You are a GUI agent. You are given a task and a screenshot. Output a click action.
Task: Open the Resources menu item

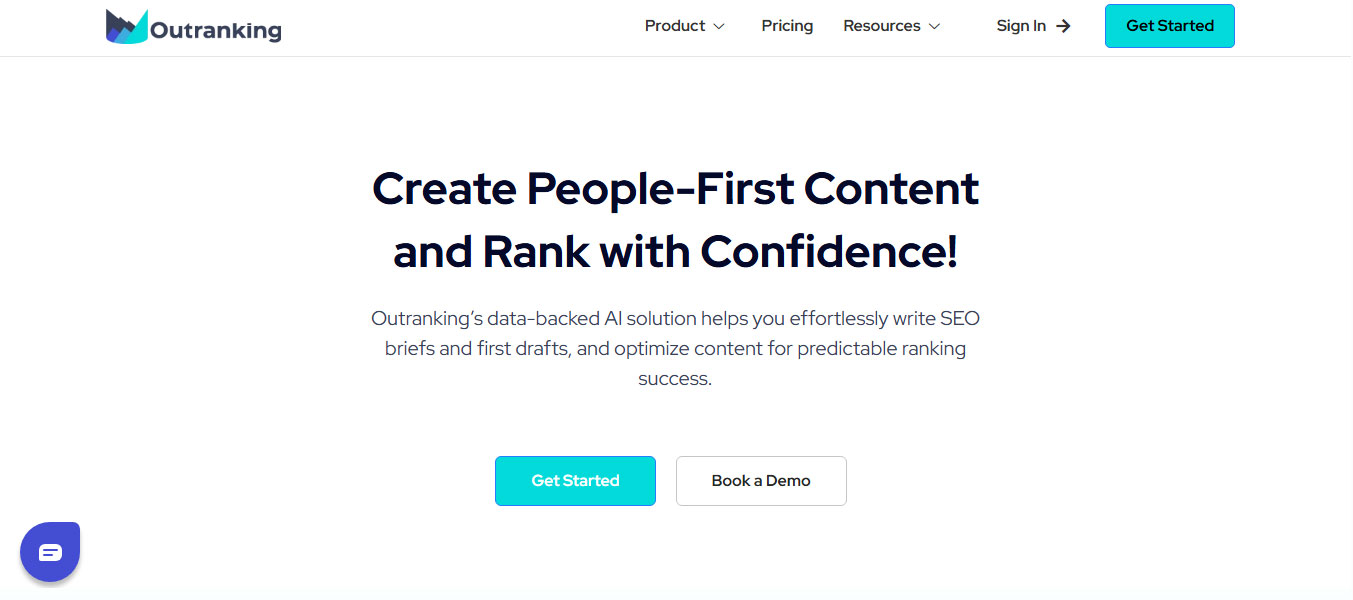point(882,26)
